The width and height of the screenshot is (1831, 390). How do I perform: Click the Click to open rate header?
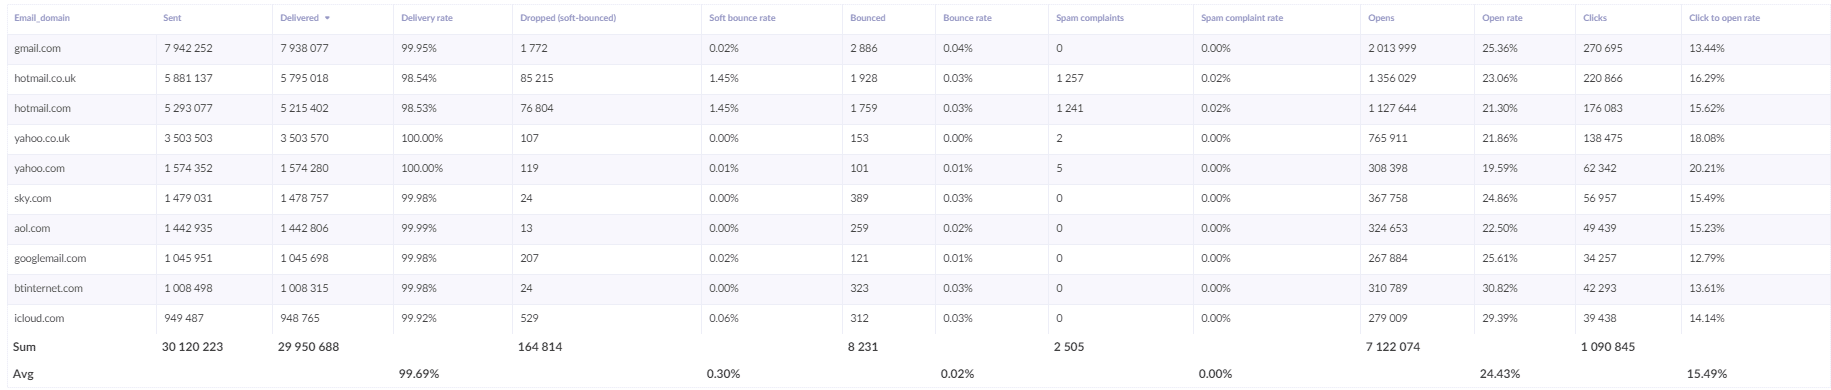[1724, 19]
